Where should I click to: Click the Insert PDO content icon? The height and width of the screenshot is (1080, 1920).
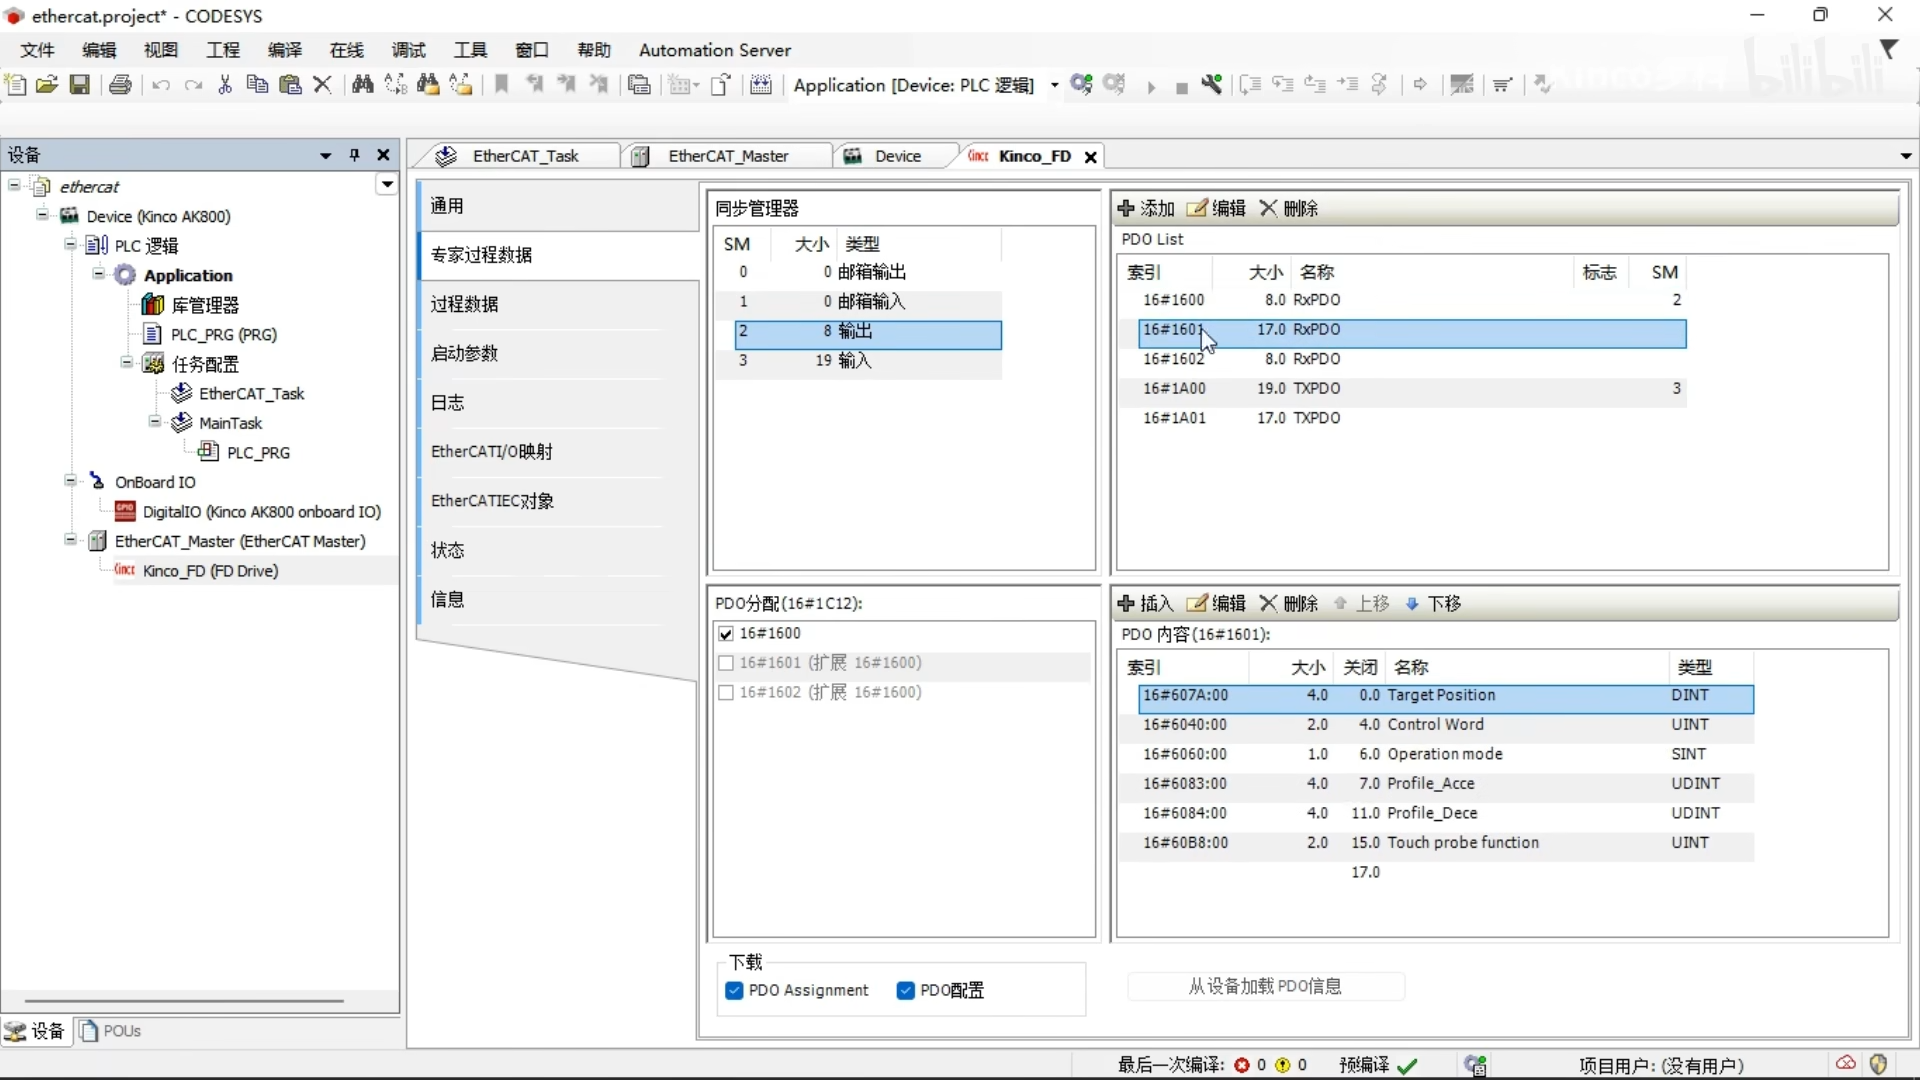click(1126, 603)
